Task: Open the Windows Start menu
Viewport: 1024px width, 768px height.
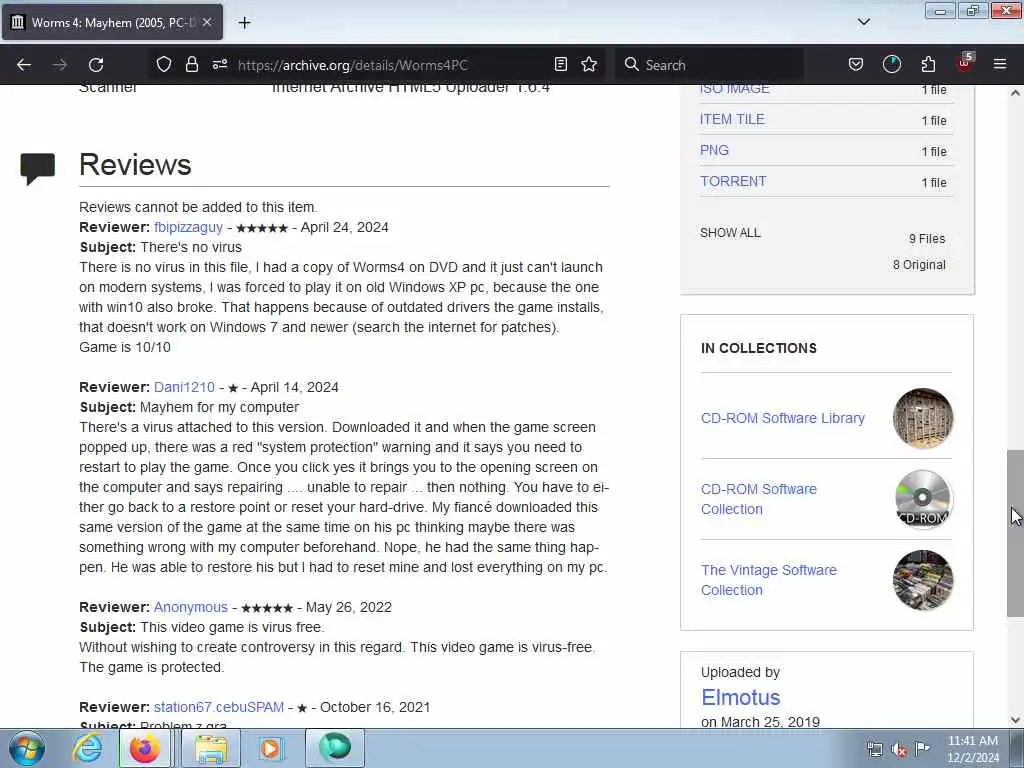Action: coord(27,748)
